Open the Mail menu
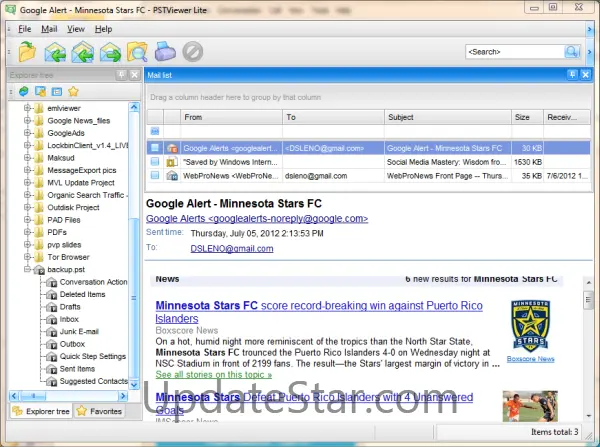 click(x=49, y=29)
